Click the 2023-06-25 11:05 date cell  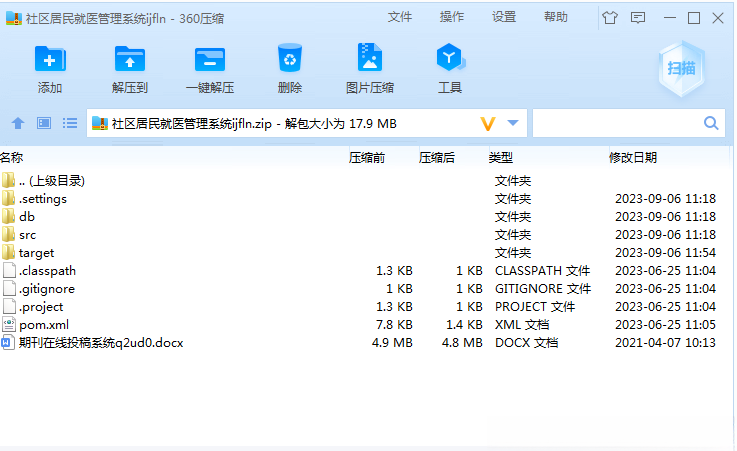coord(666,325)
